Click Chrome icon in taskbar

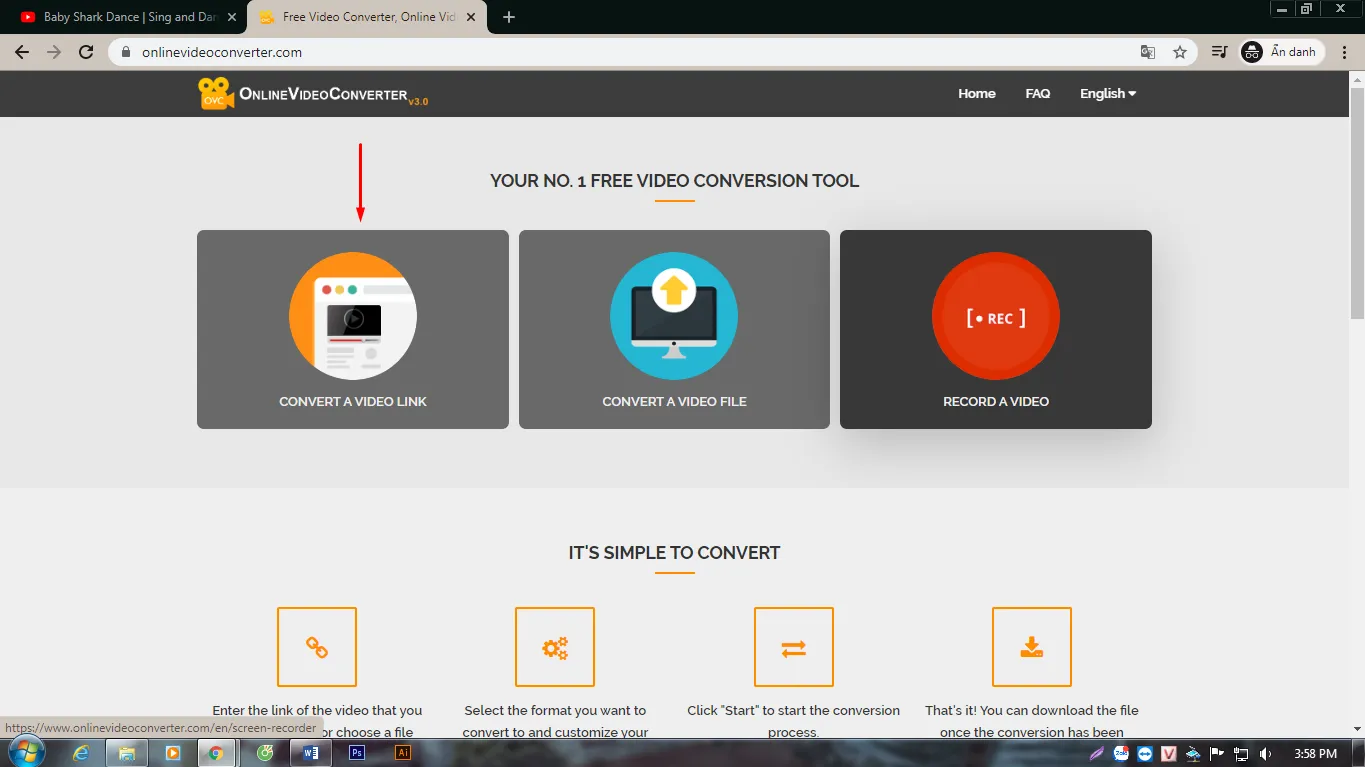coord(216,753)
